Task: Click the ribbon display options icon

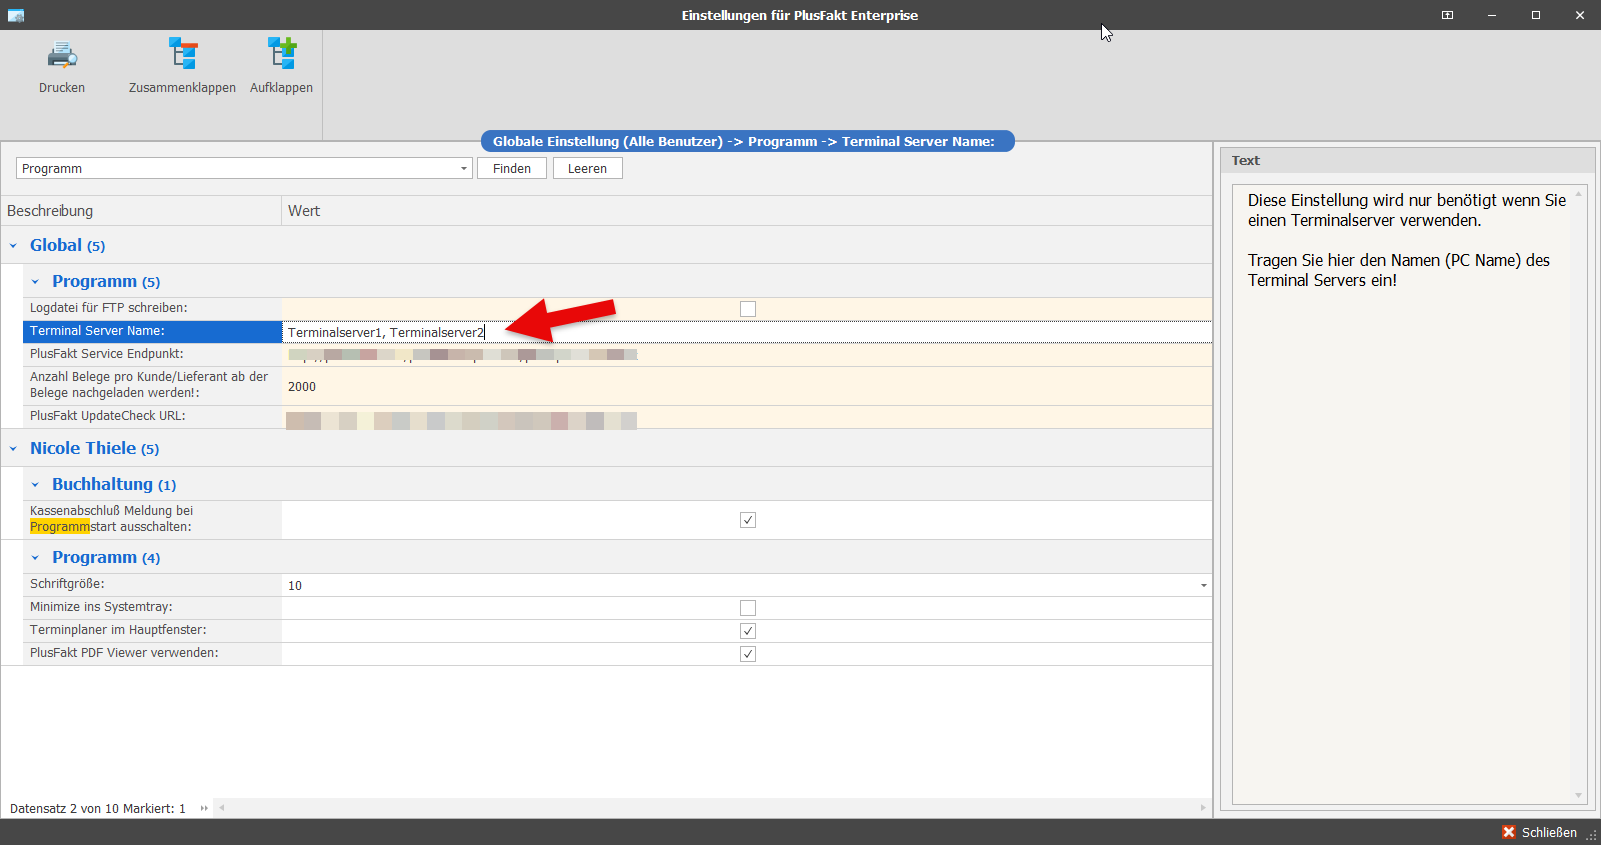Action: 1447,15
